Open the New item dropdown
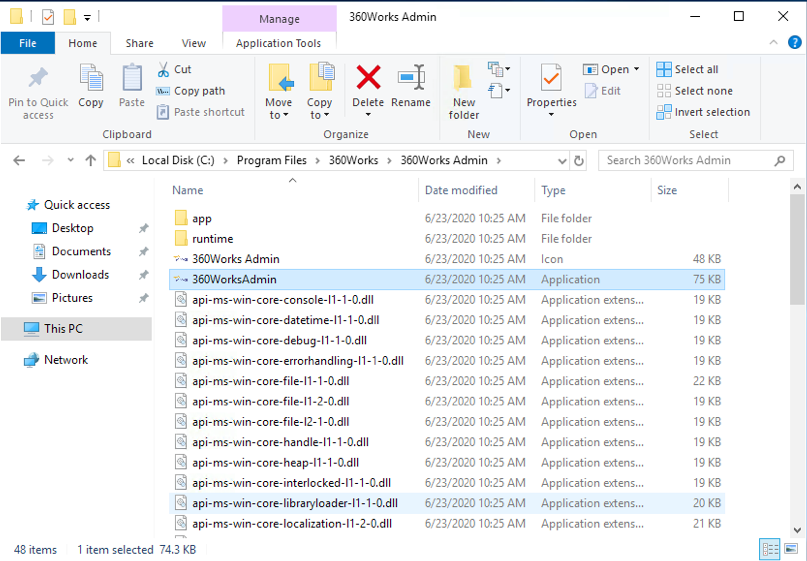807x561 pixels. point(499,68)
